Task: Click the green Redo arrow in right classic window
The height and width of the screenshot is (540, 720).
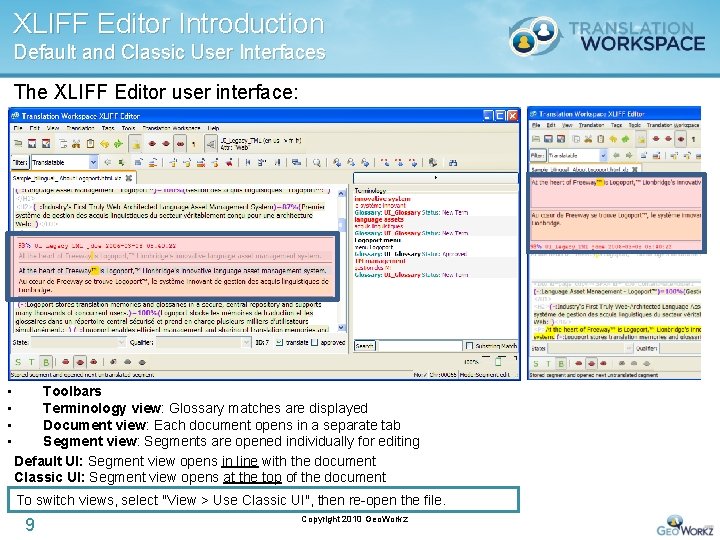Action: 625,139
